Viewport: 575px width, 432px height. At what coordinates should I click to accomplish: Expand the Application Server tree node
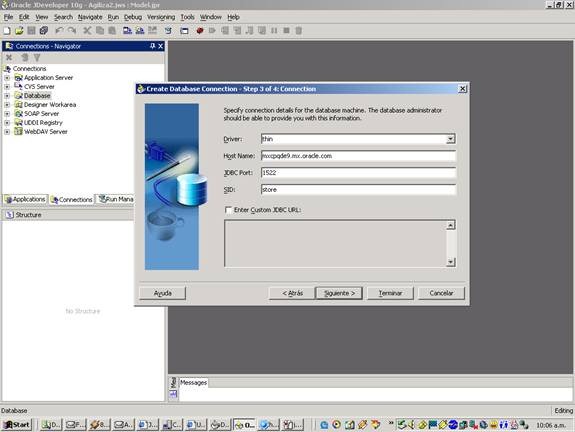pyautogui.click(x=7, y=78)
